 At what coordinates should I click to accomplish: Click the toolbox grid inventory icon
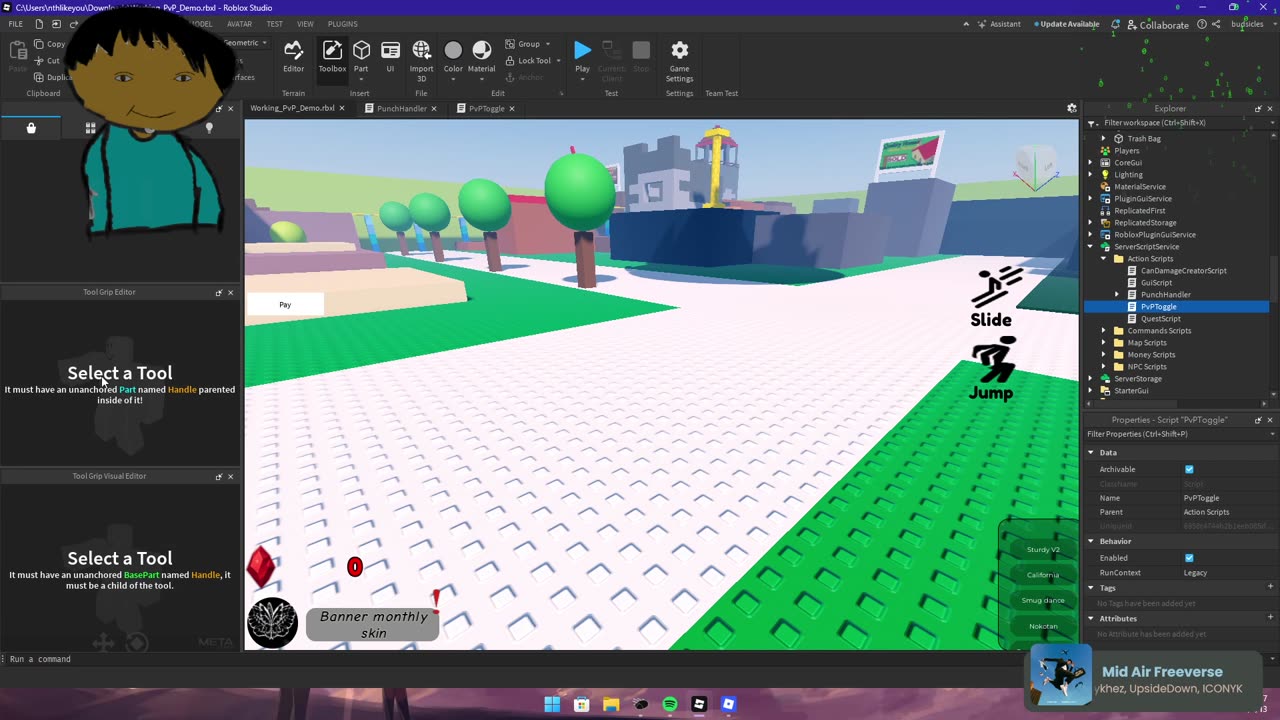coord(90,128)
